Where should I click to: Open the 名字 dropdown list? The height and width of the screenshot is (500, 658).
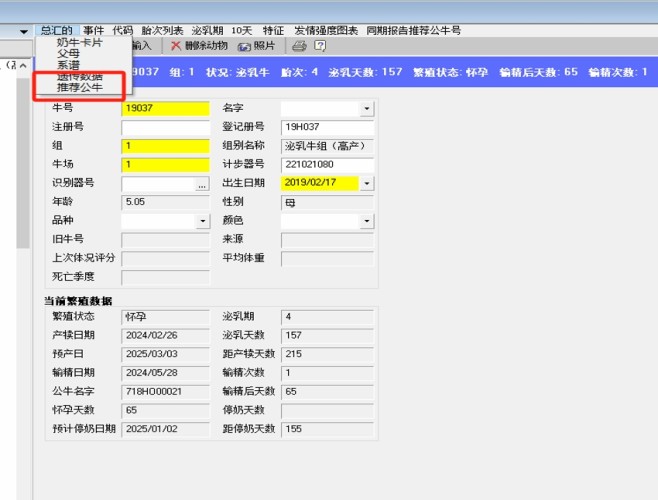point(367,109)
